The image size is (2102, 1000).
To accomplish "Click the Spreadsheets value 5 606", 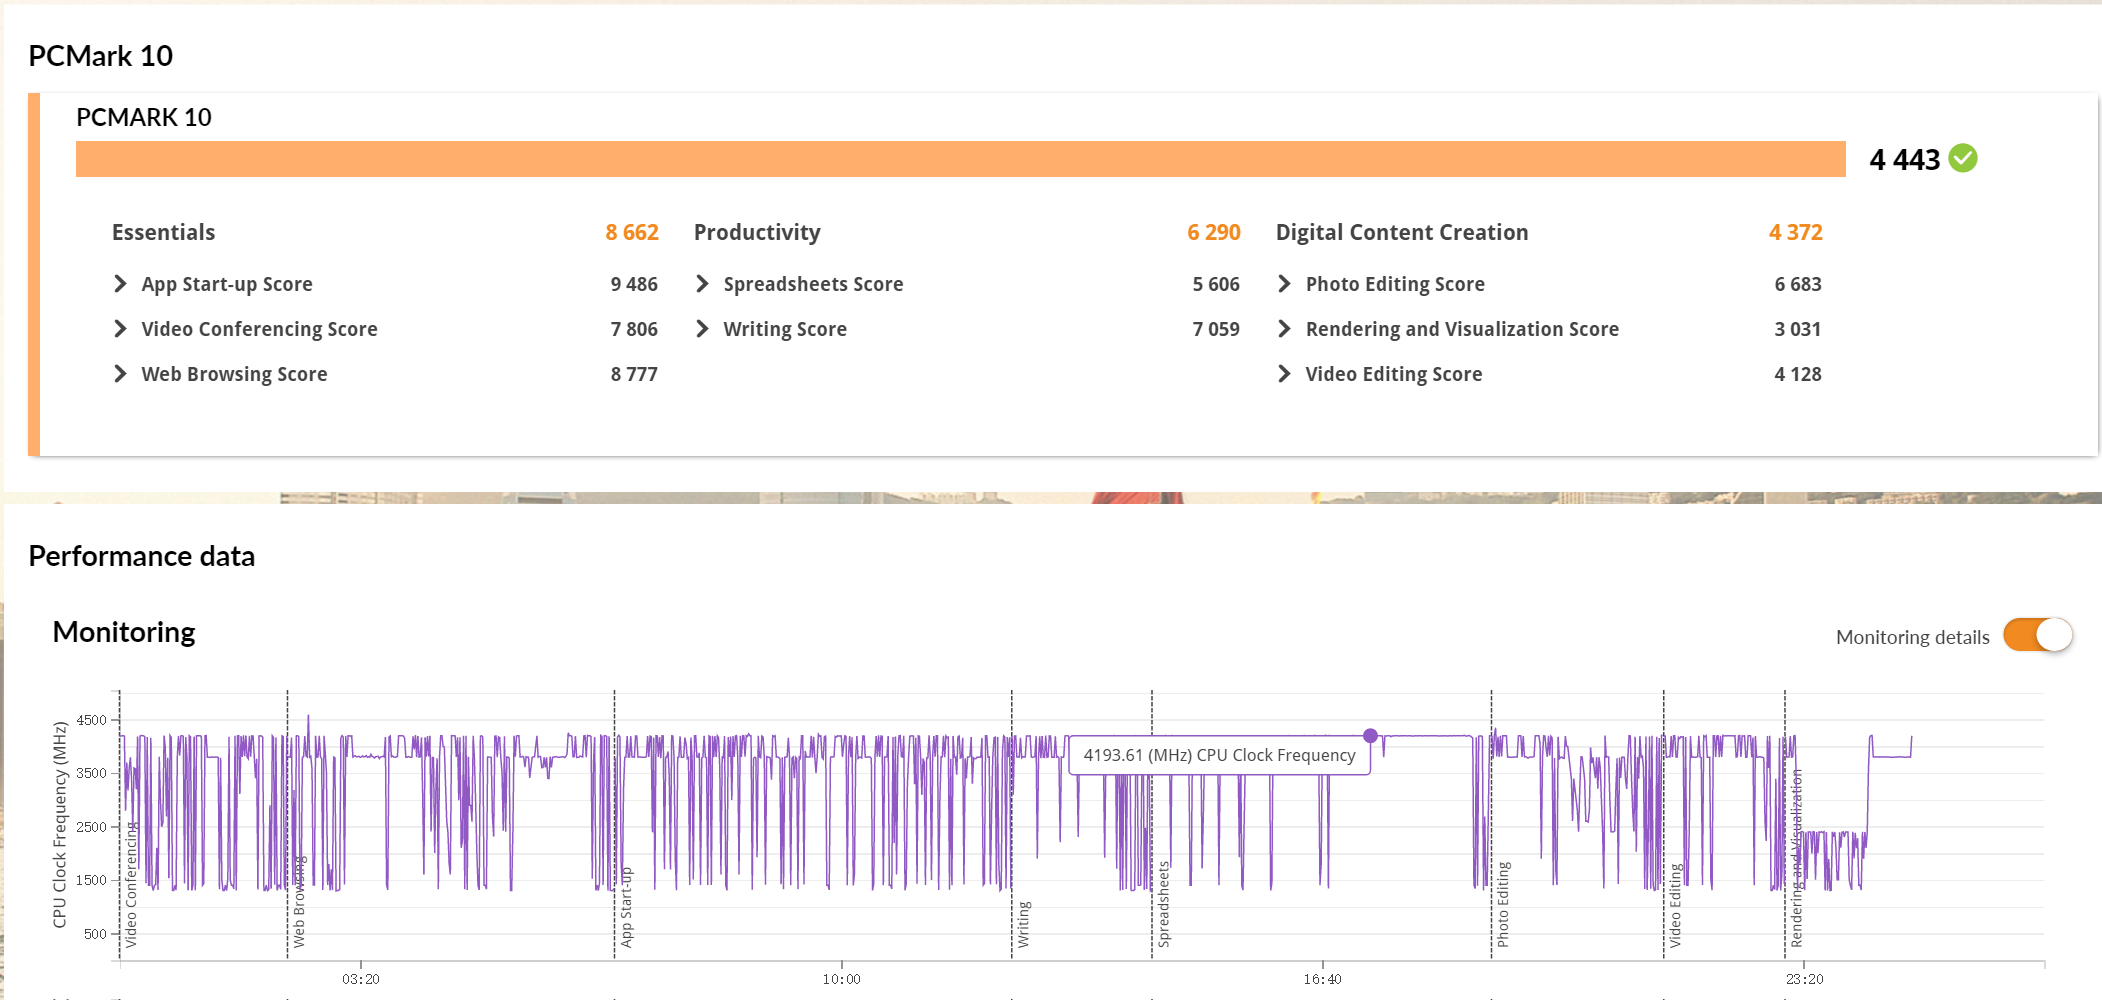I will pos(1216,284).
